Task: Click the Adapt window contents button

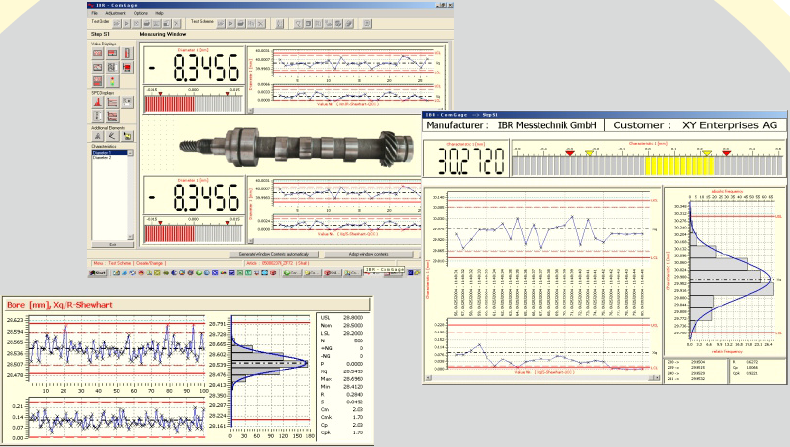Action: click(x=368, y=254)
